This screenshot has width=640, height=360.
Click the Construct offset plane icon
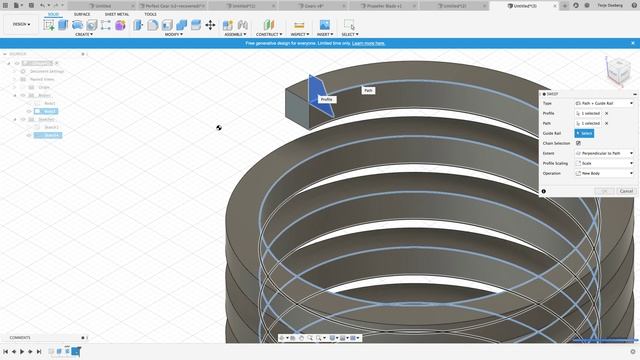pos(269,25)
